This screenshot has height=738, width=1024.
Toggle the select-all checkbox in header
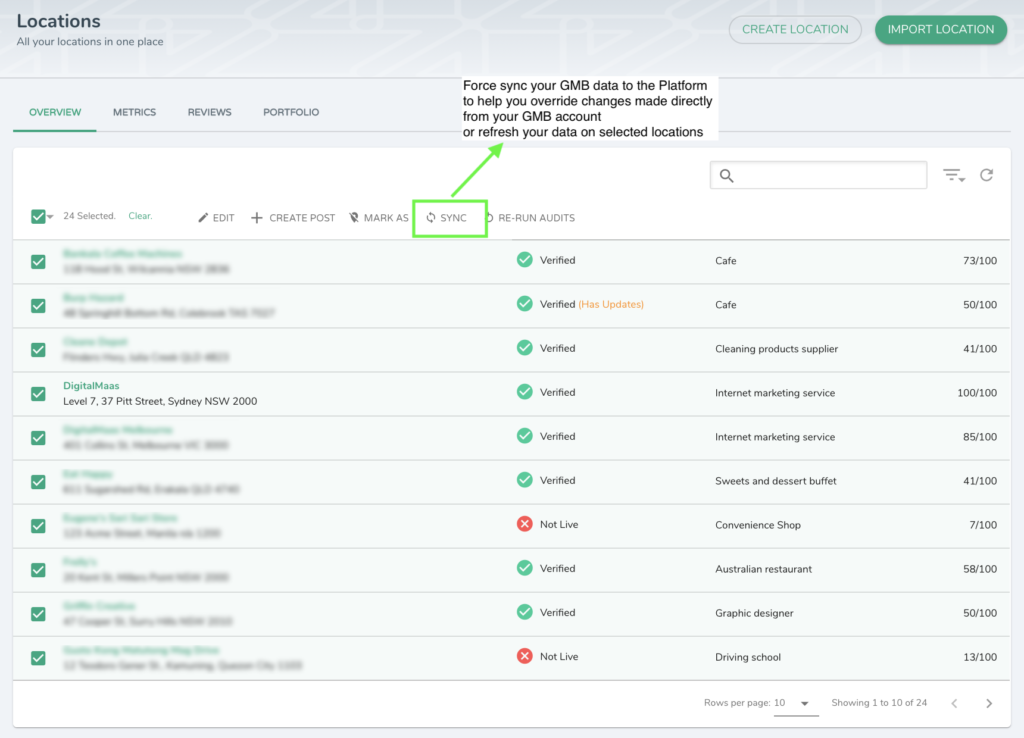pyautogui.click(x=38, y=216)
